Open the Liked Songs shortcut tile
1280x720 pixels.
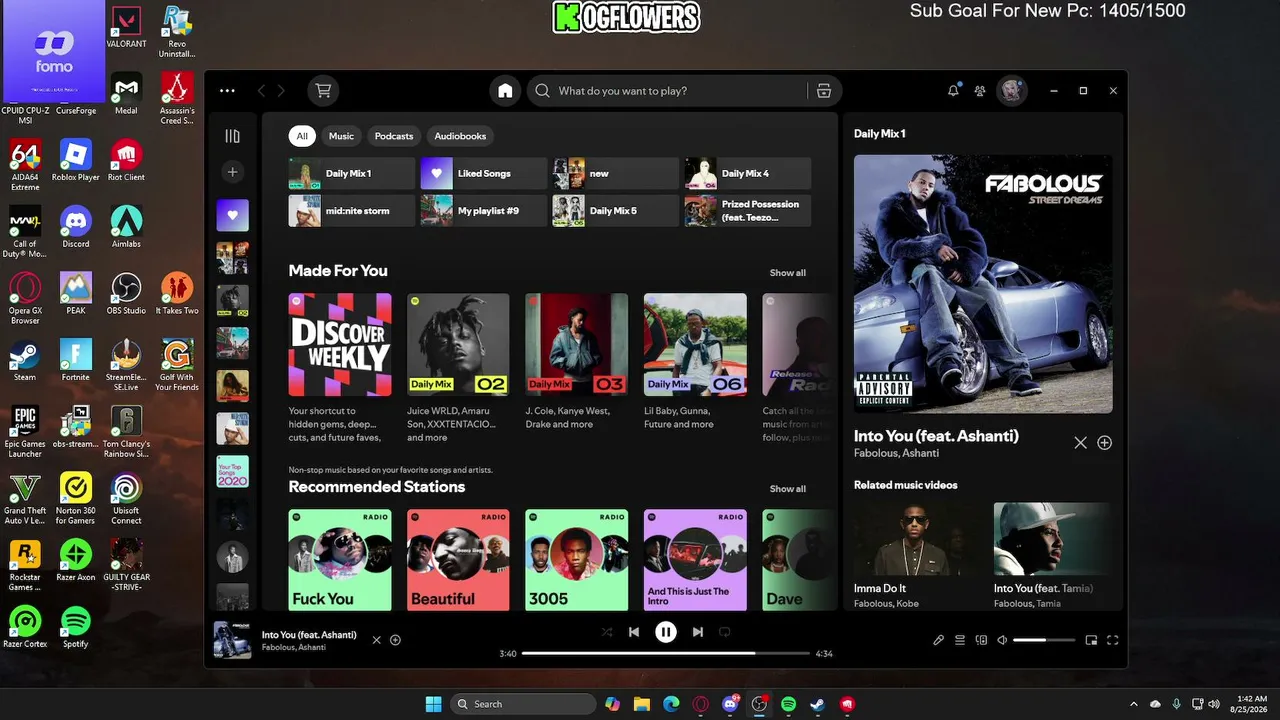pos(484,174)
